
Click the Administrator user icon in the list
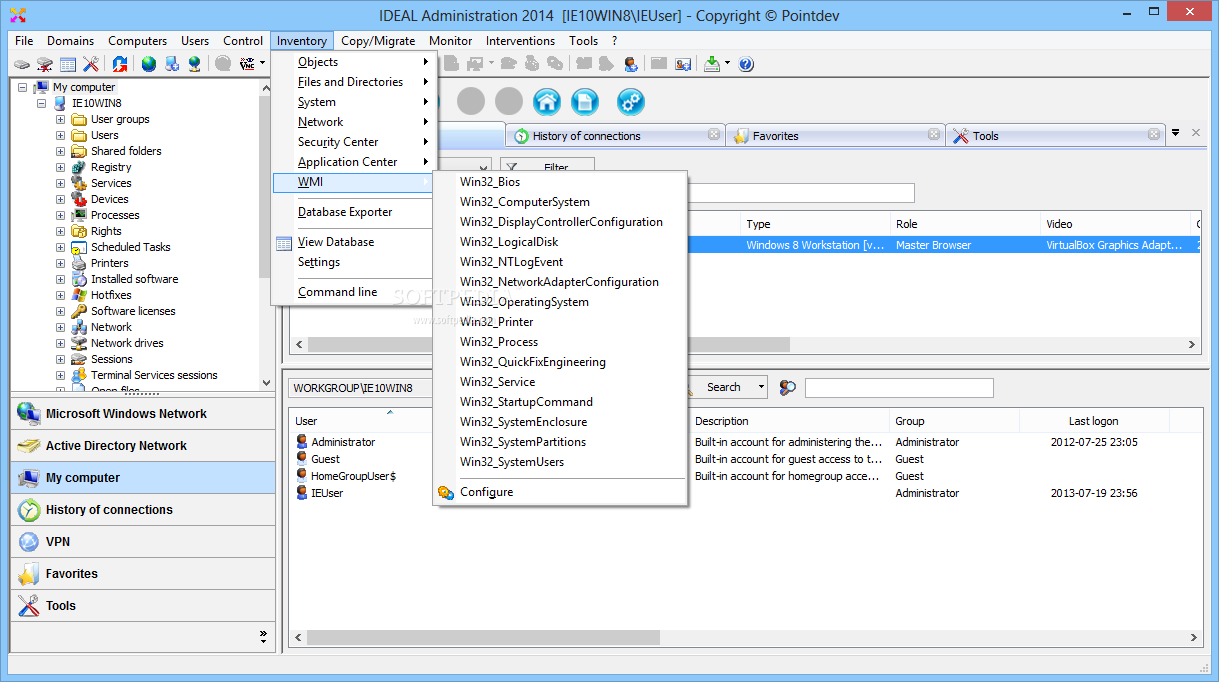click(x=302, y=442)
